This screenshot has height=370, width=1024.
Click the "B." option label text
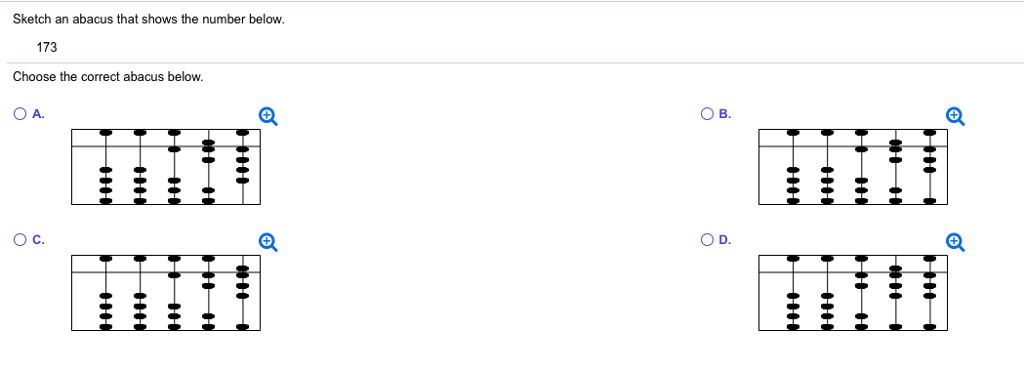coord(726,114)
